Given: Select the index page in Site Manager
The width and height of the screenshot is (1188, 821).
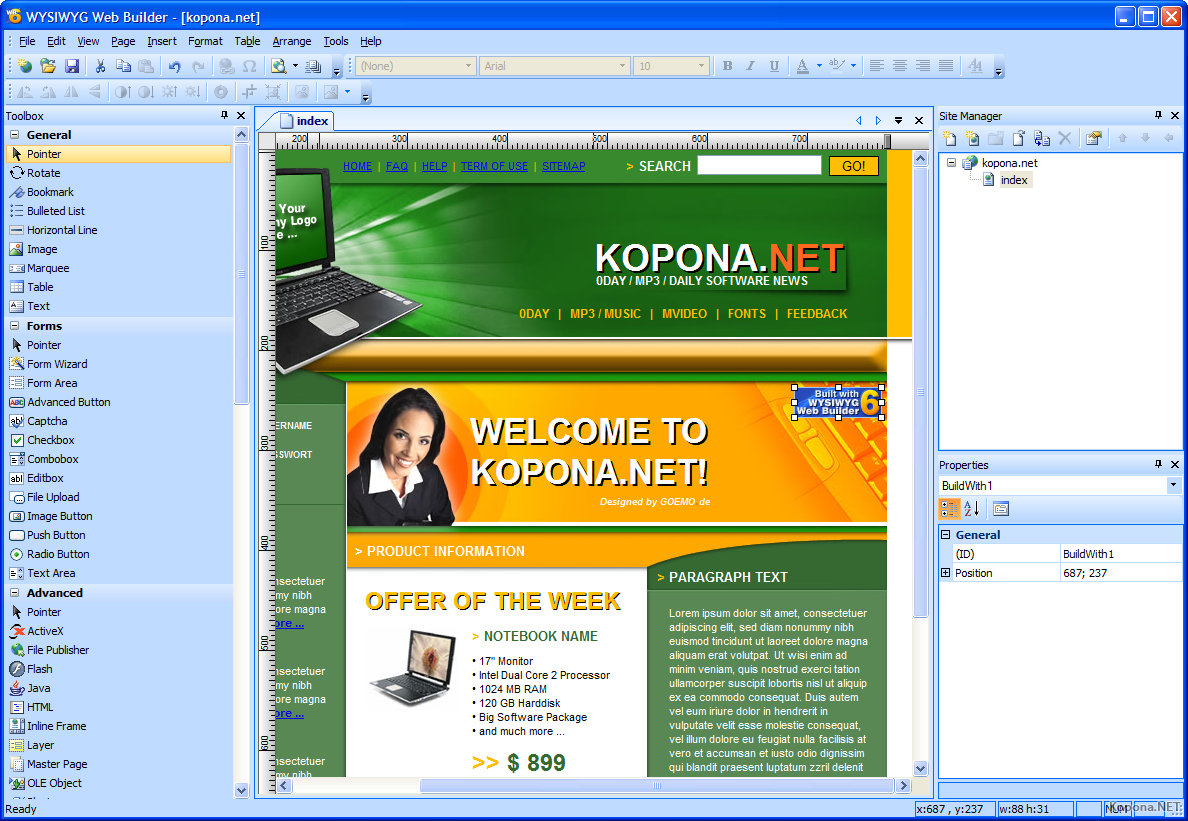Looking at the screenshot, I should point(1014,179).
